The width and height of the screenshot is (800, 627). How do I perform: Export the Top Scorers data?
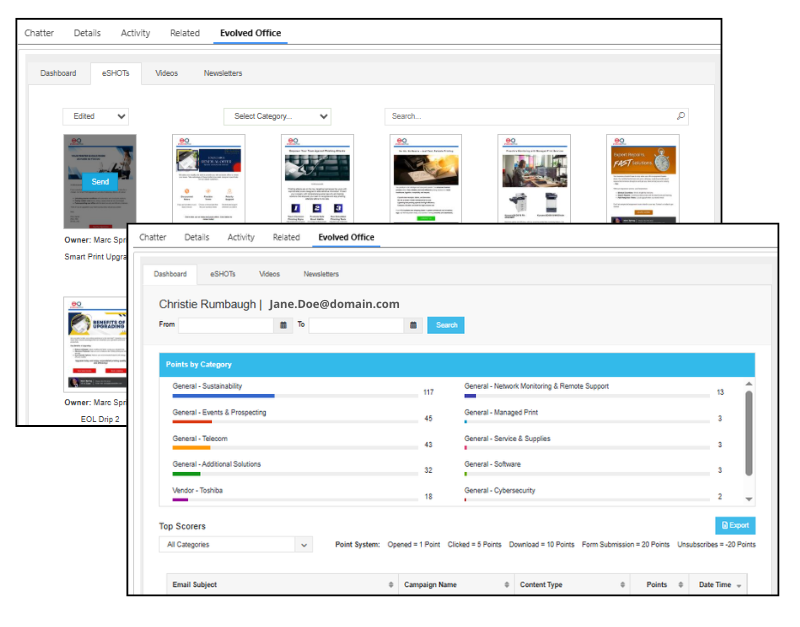735,525
